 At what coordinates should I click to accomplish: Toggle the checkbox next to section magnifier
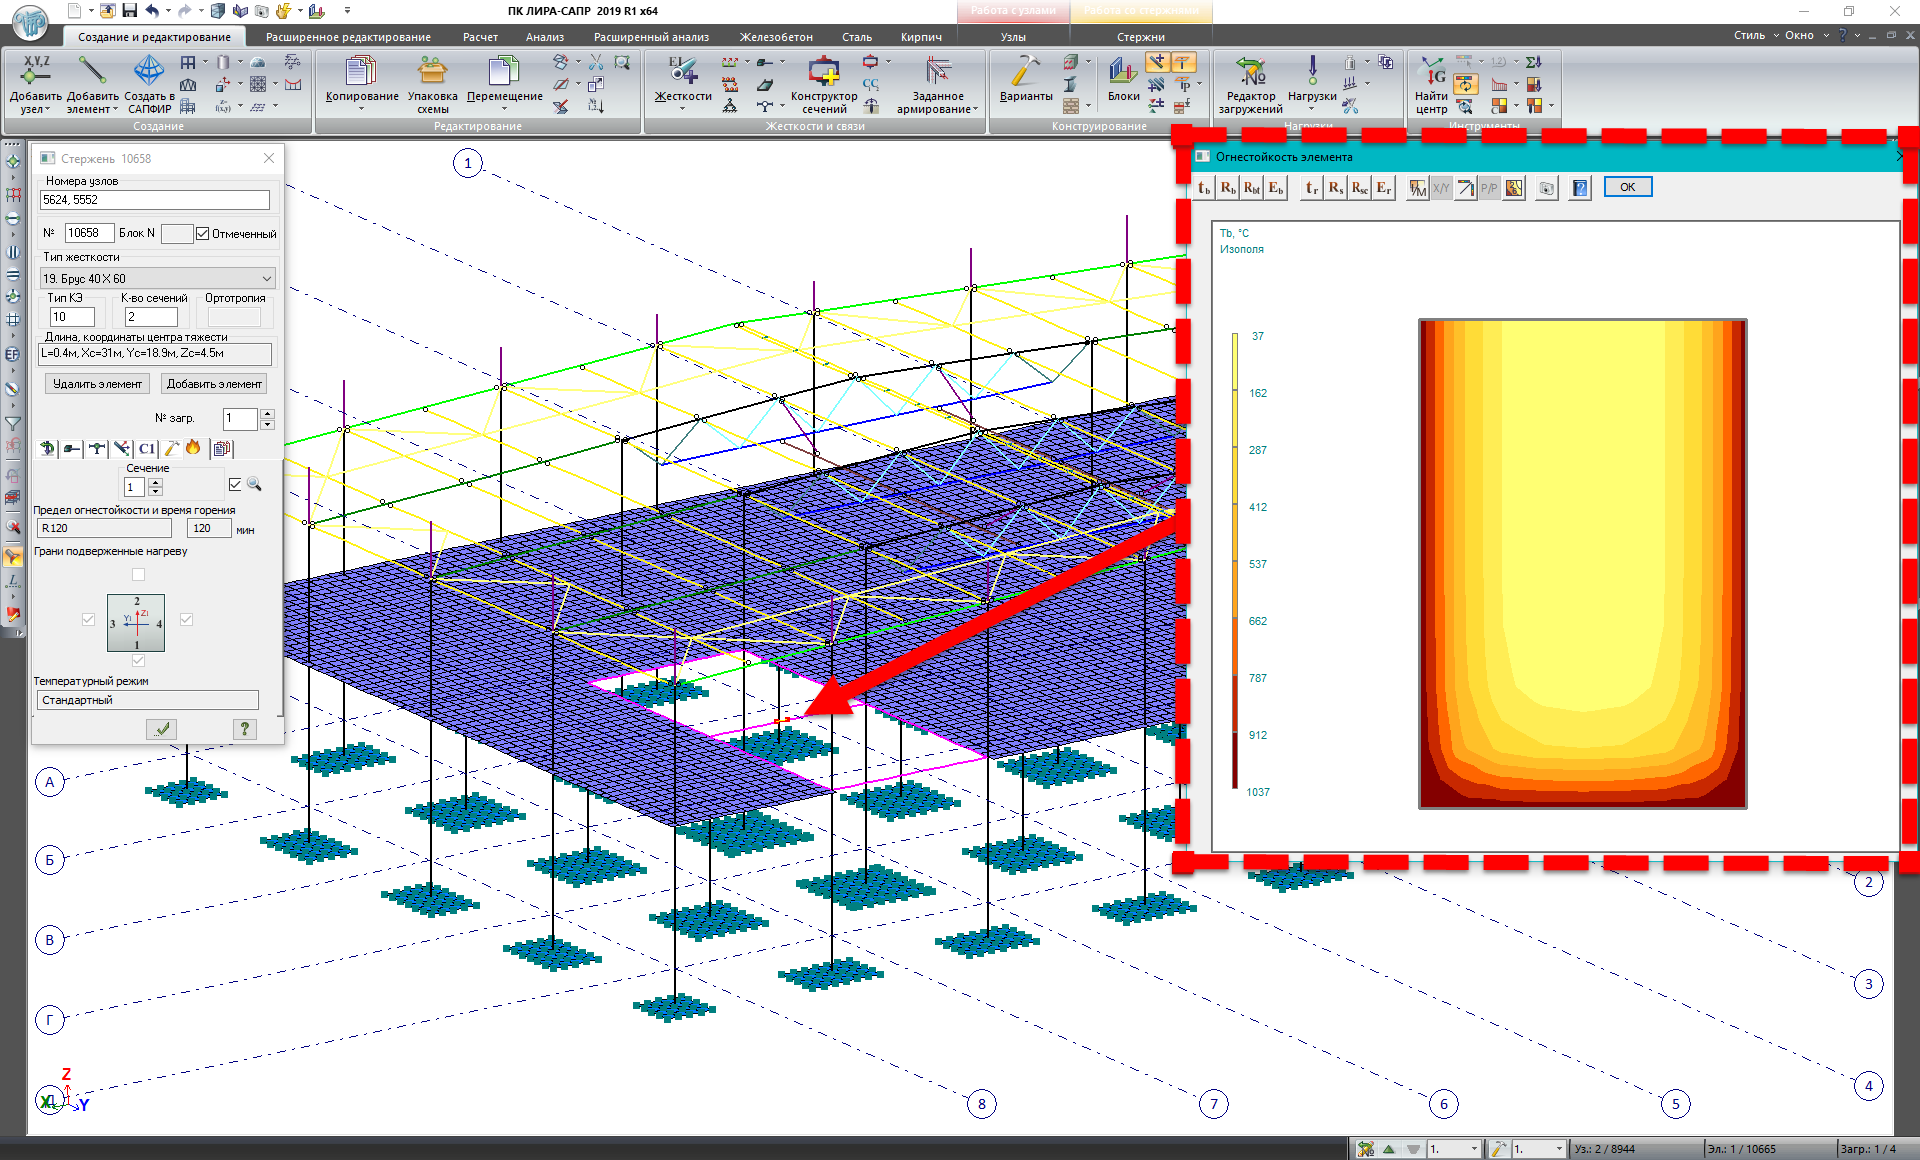point(235,485)
